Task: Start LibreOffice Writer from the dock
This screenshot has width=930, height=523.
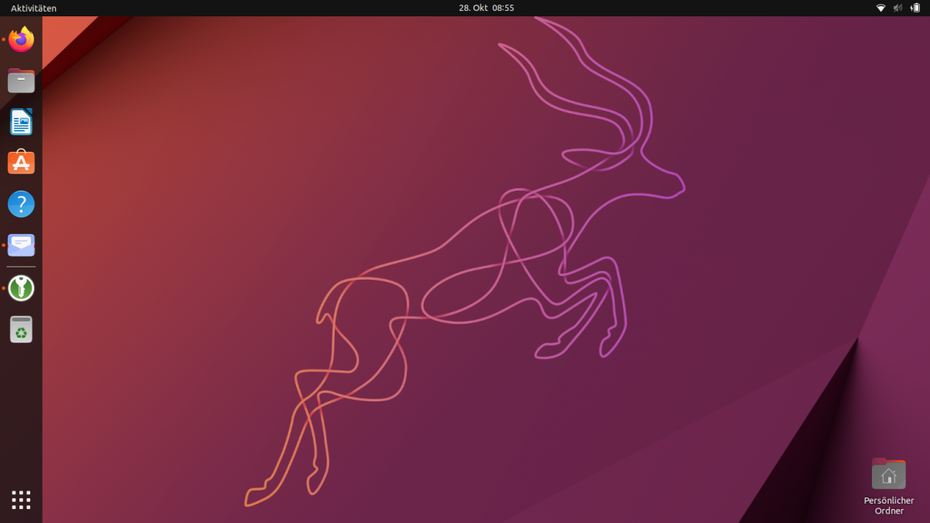Action: [x=21, y=122]
